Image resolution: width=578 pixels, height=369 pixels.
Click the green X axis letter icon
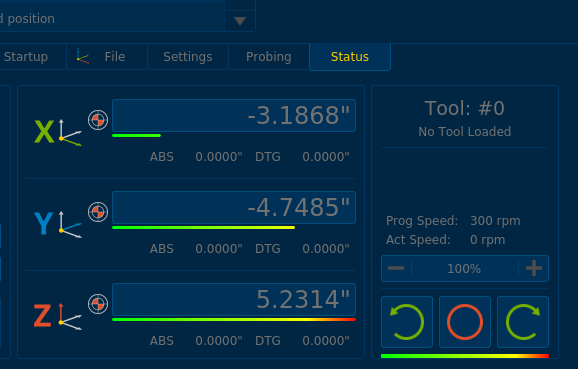click(x=44, y=132)
